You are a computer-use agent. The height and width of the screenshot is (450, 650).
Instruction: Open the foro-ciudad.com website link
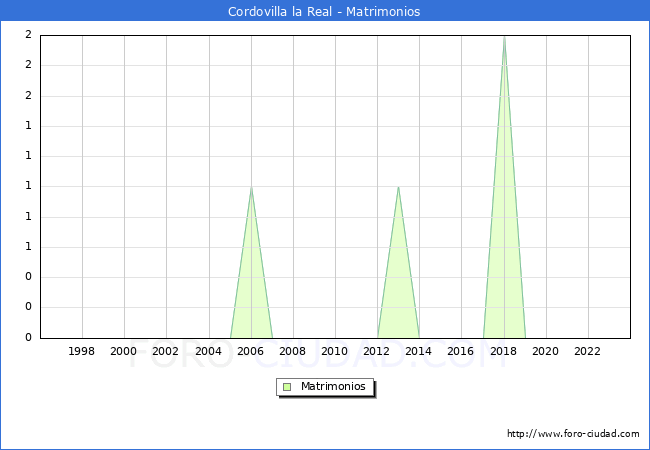click(573, 434)
